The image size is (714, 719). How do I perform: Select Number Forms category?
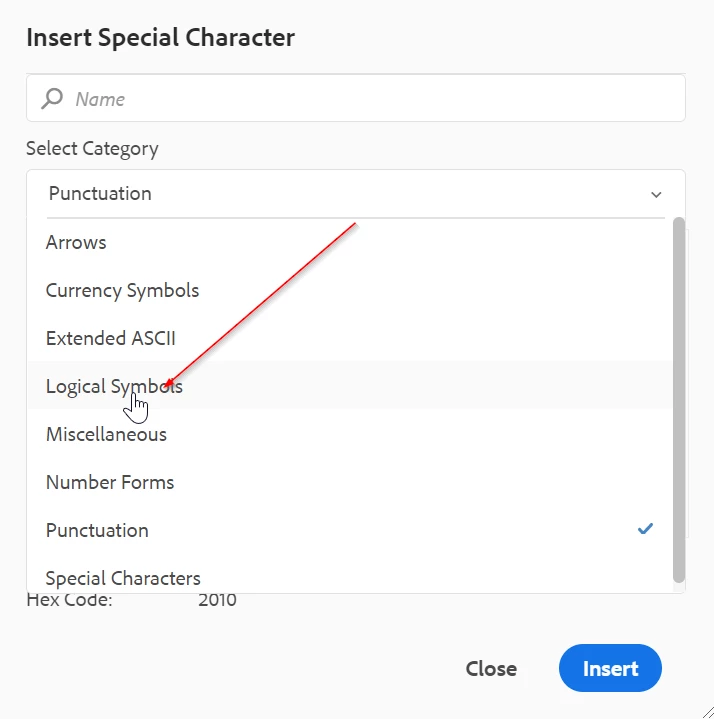click(x=110, y=482)
